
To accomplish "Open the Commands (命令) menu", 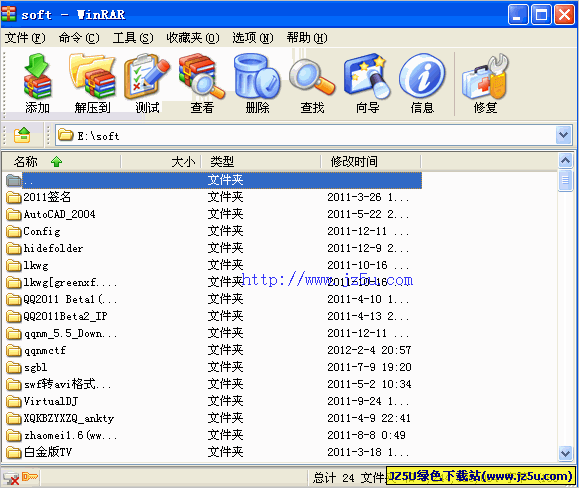I will pyautogui.click(x=79, y=38).
